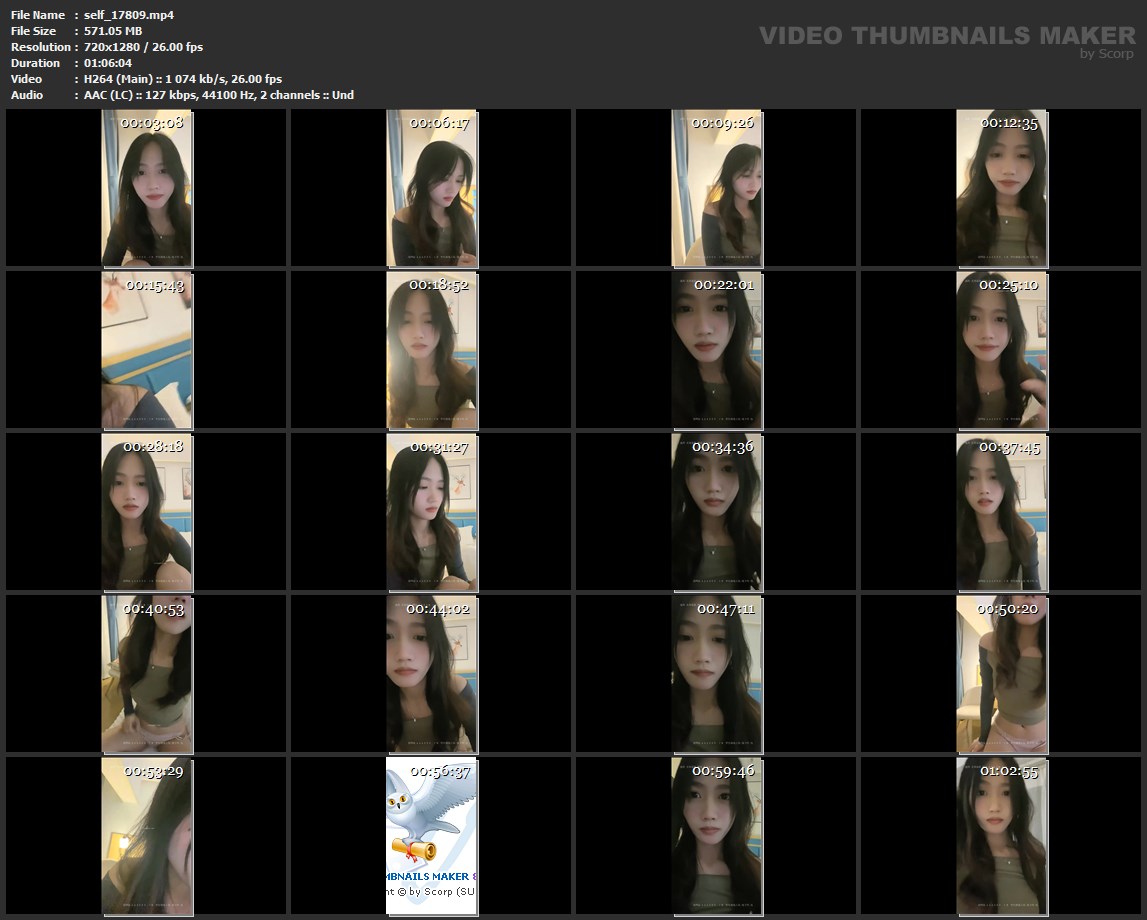Select the thumbnail labeled 00:22:01
The image size is (1147, 920).
point(716,350)
